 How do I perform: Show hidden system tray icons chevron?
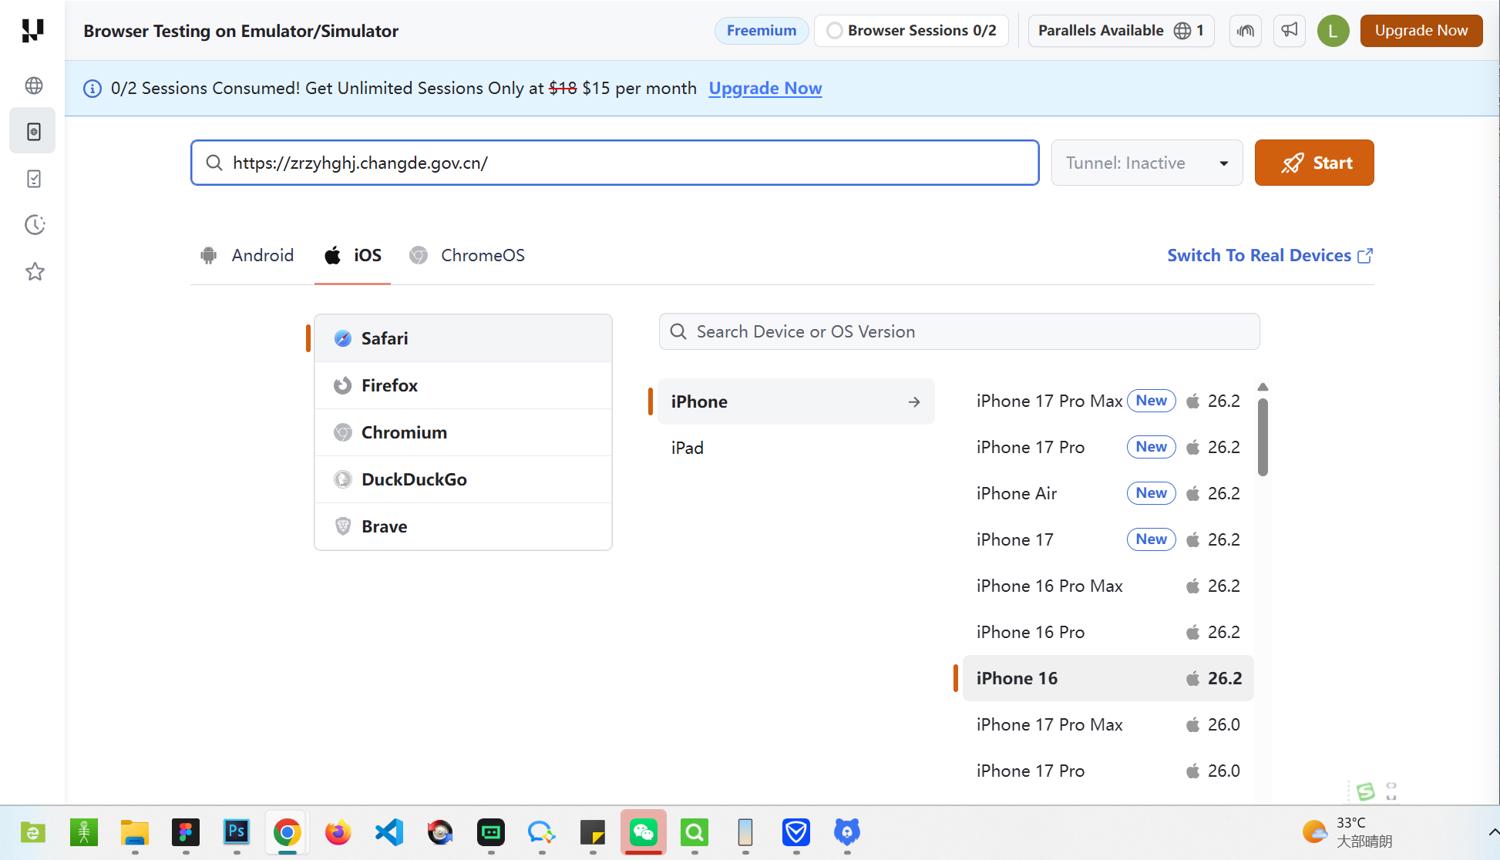pos(1492,832)
